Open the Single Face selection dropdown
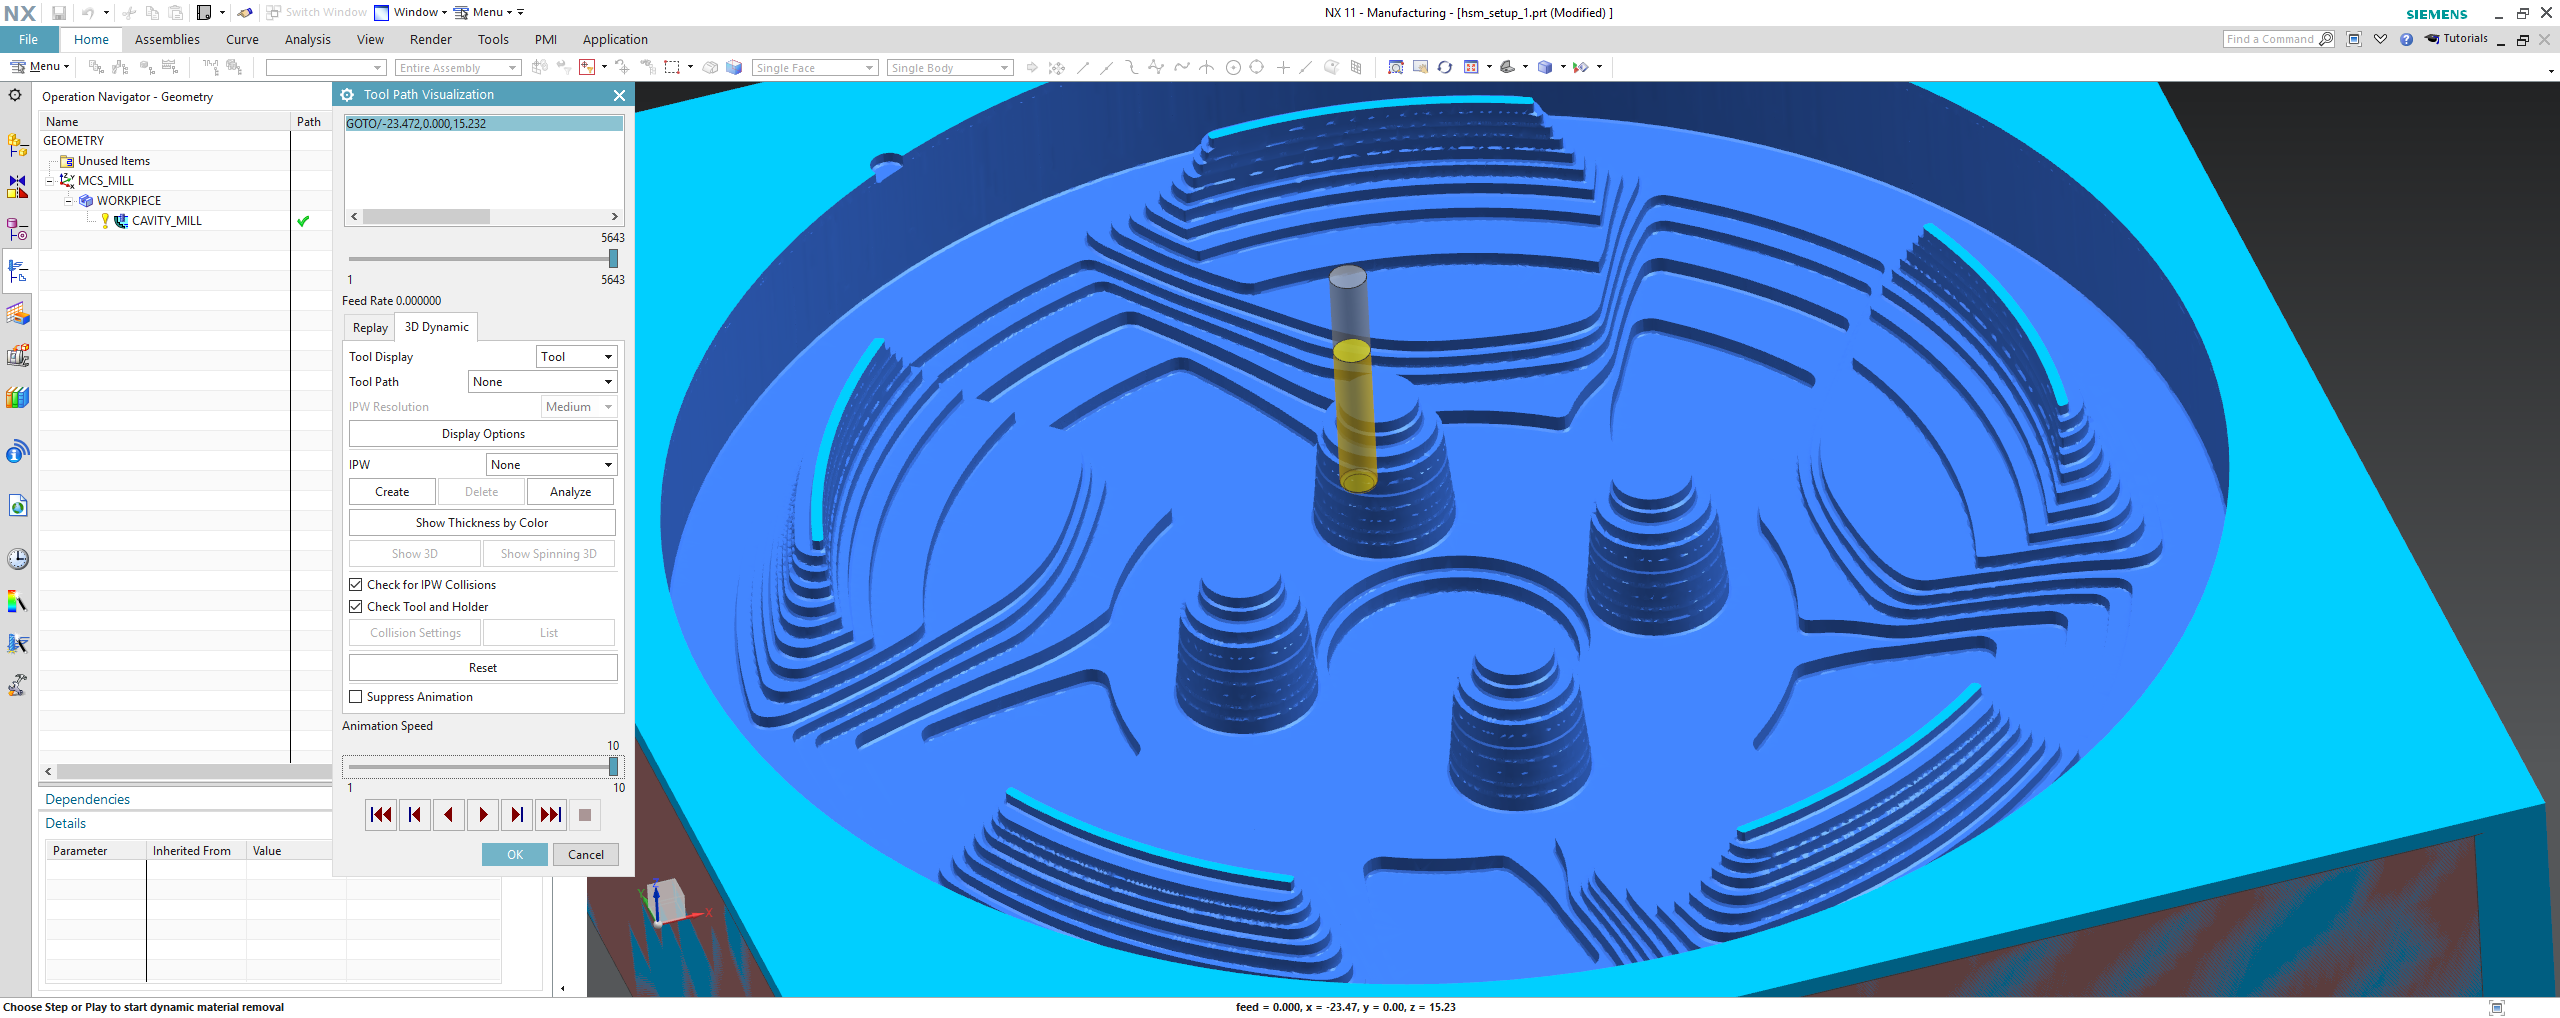 pos(815,68)
